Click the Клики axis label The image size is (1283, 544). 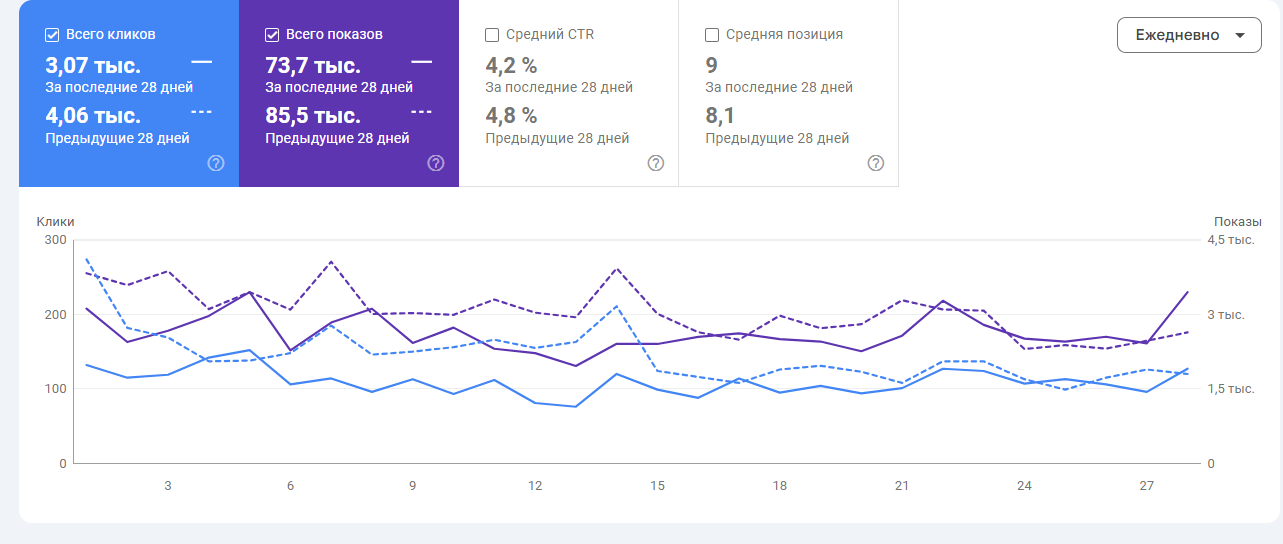56,221
